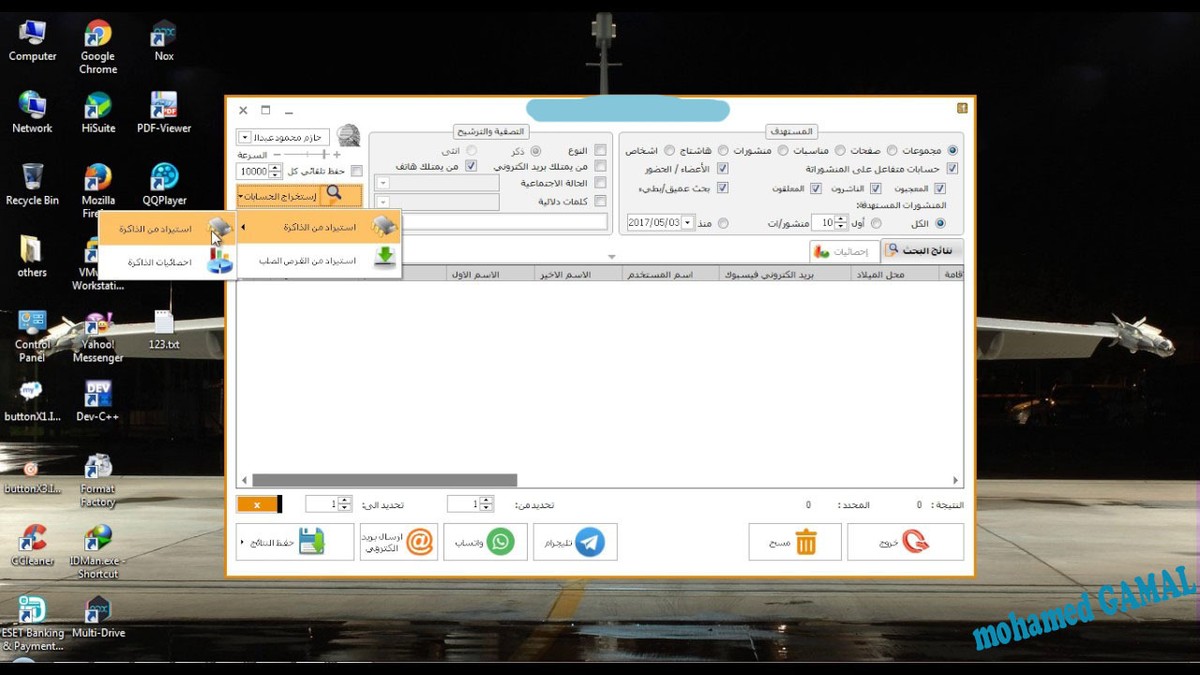This screenshot has height=675, width=1200.
Task: Open Recycle Bin desktop icon
Action: pos(32,185)
